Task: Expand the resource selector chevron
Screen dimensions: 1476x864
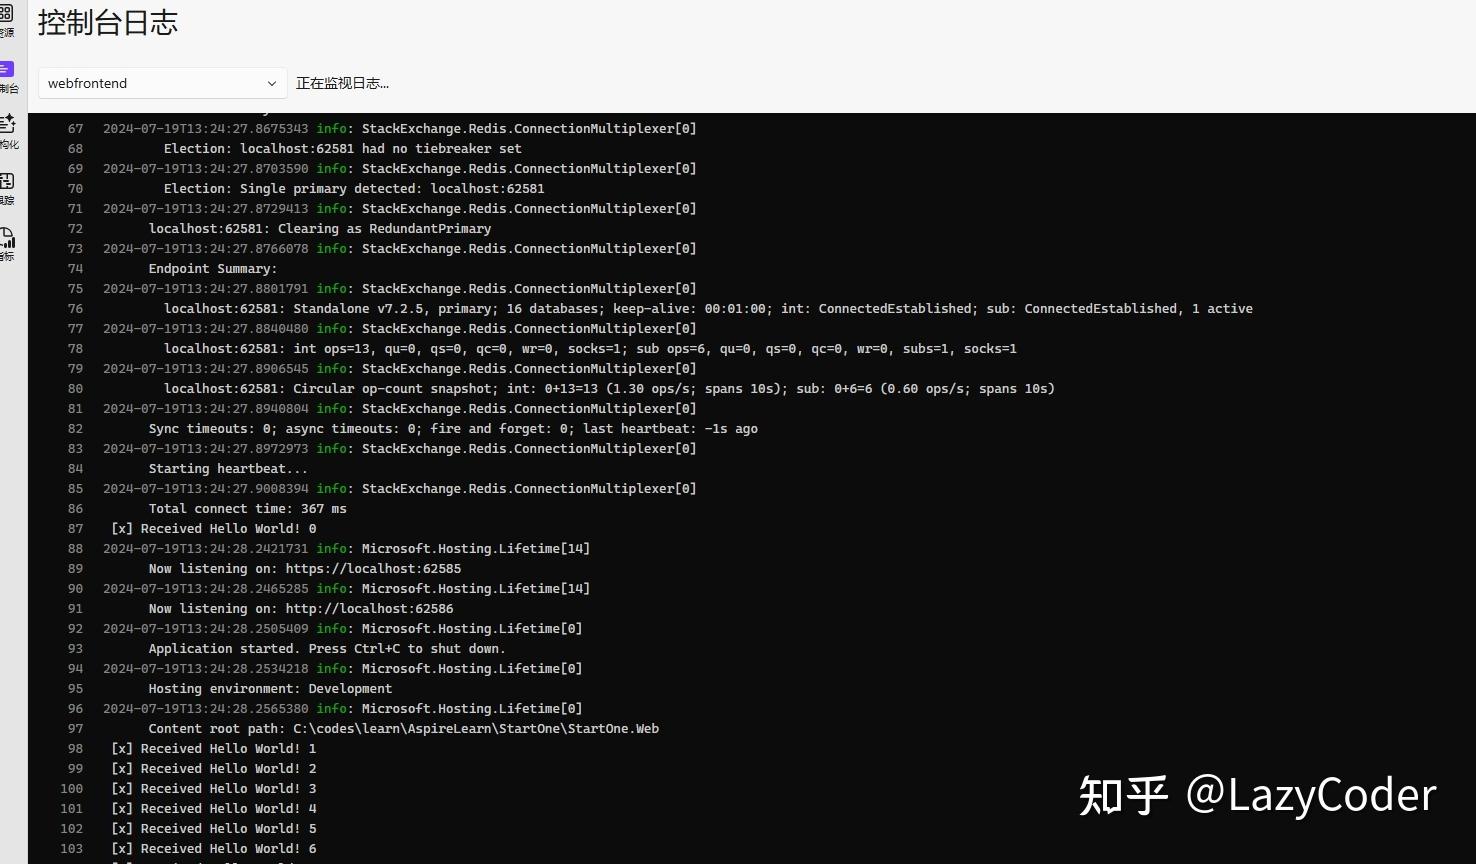Action: click(x=271, y=83)
